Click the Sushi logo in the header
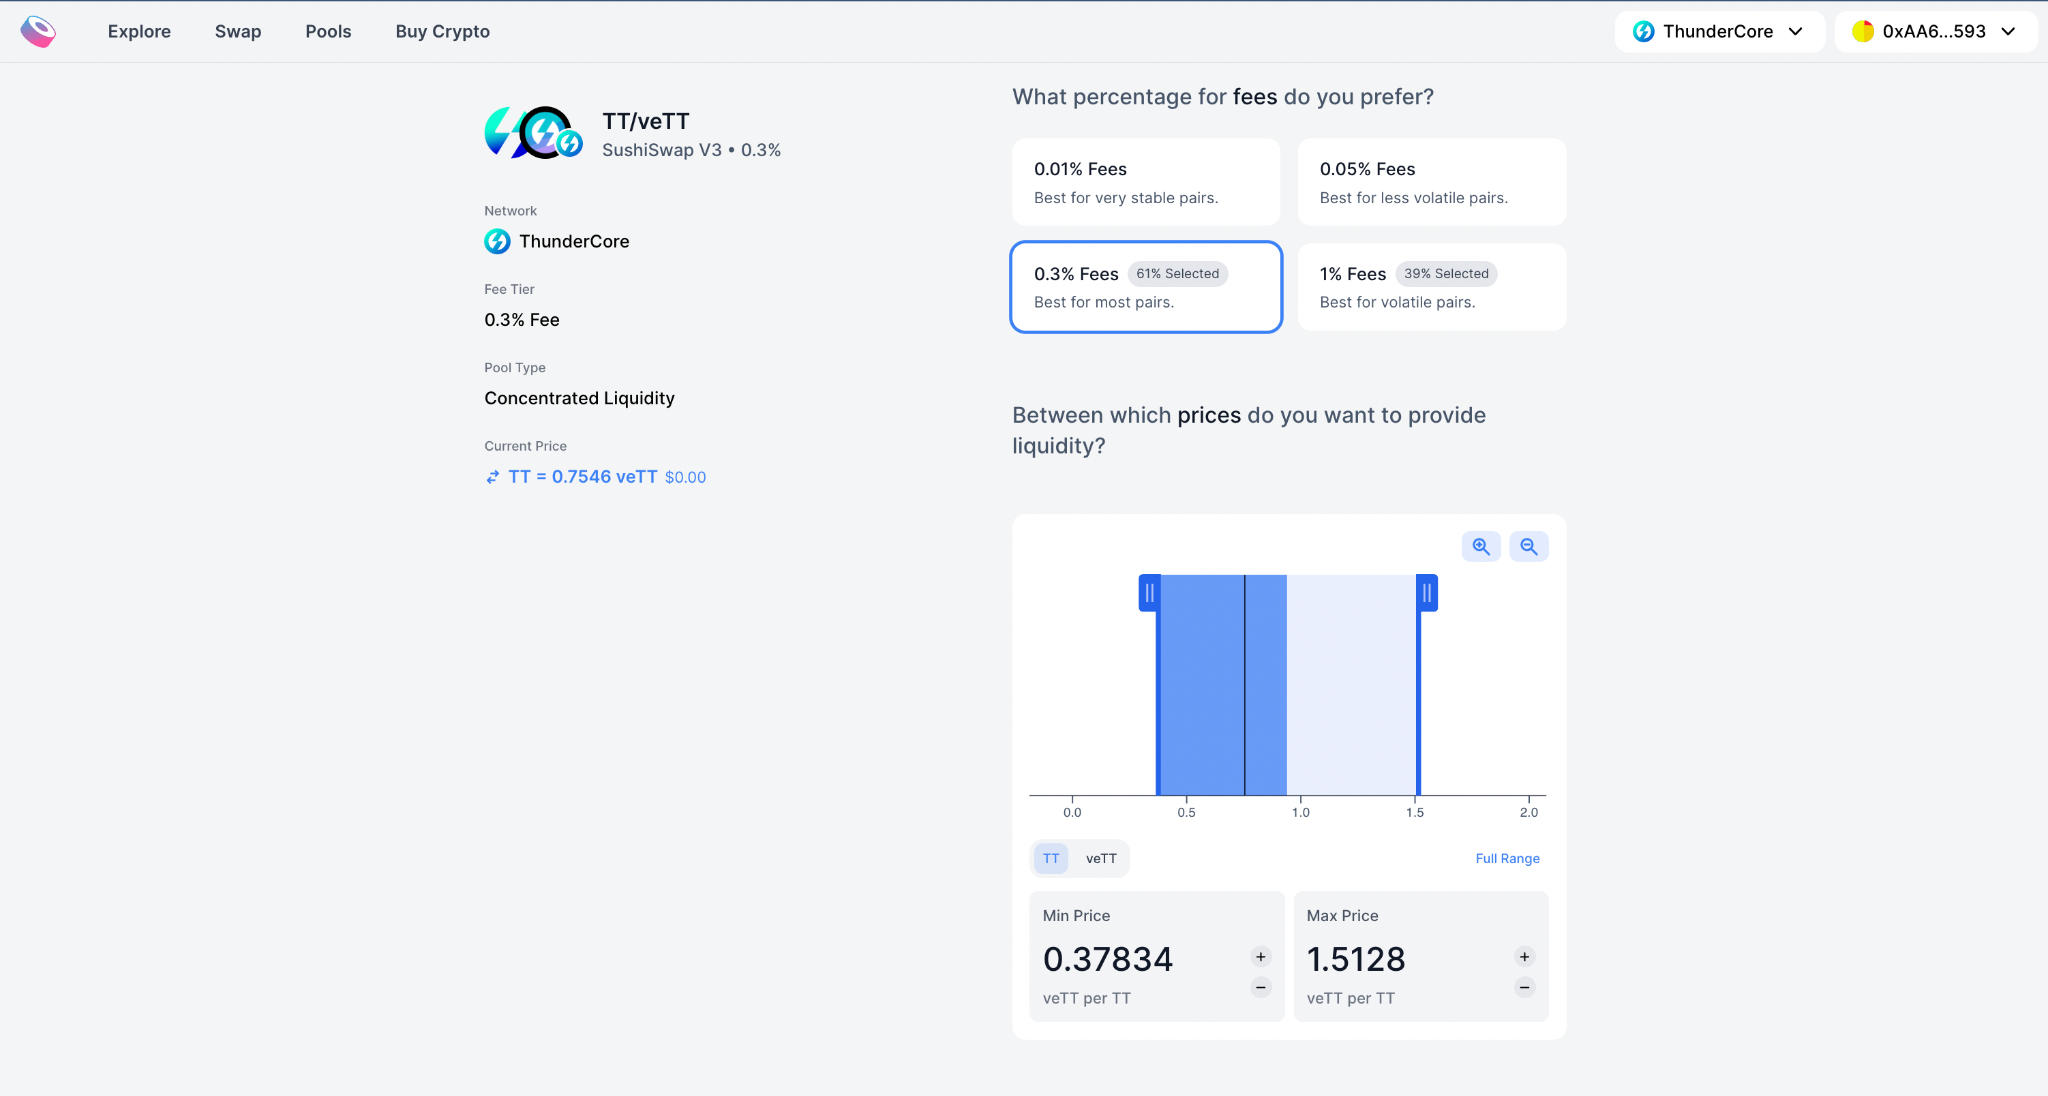The height and width of the screenshot is (1096, 2048). [x=38, y=31]
